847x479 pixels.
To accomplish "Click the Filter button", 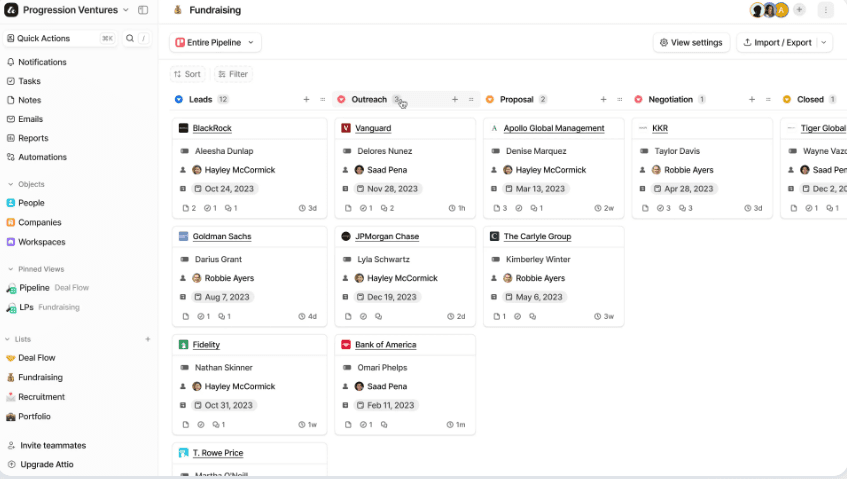I will pos(233,74).
